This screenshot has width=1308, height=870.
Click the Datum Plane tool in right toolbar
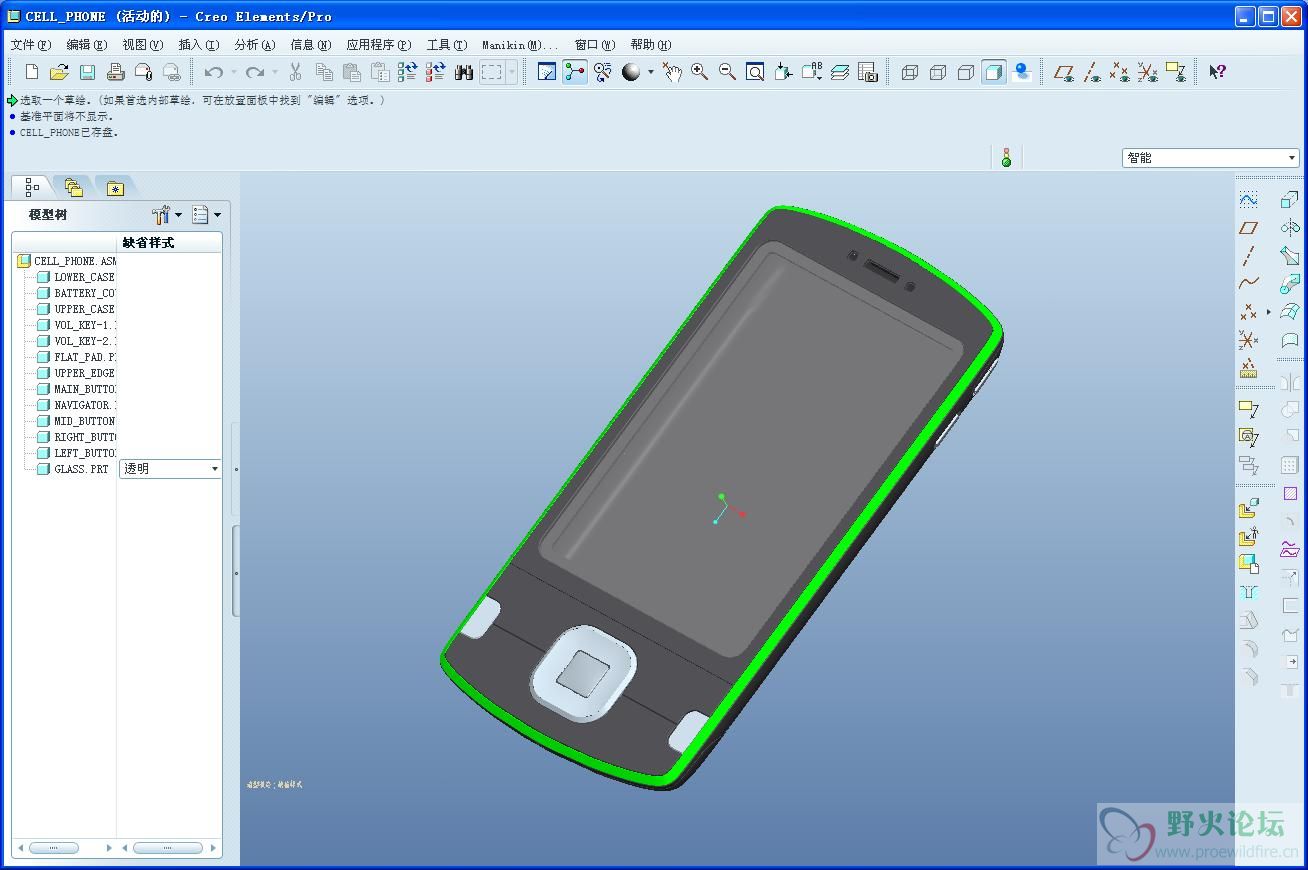click(x=1248, y=228)
